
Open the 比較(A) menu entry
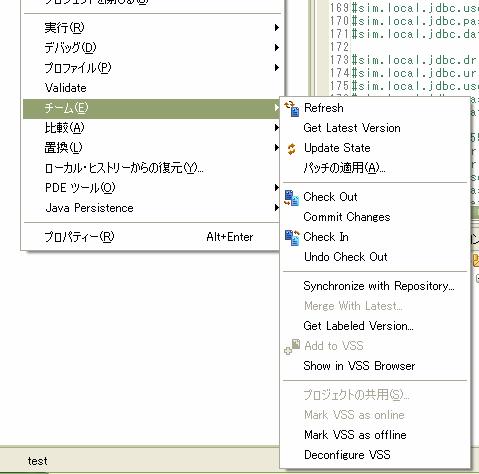point(152,128)
